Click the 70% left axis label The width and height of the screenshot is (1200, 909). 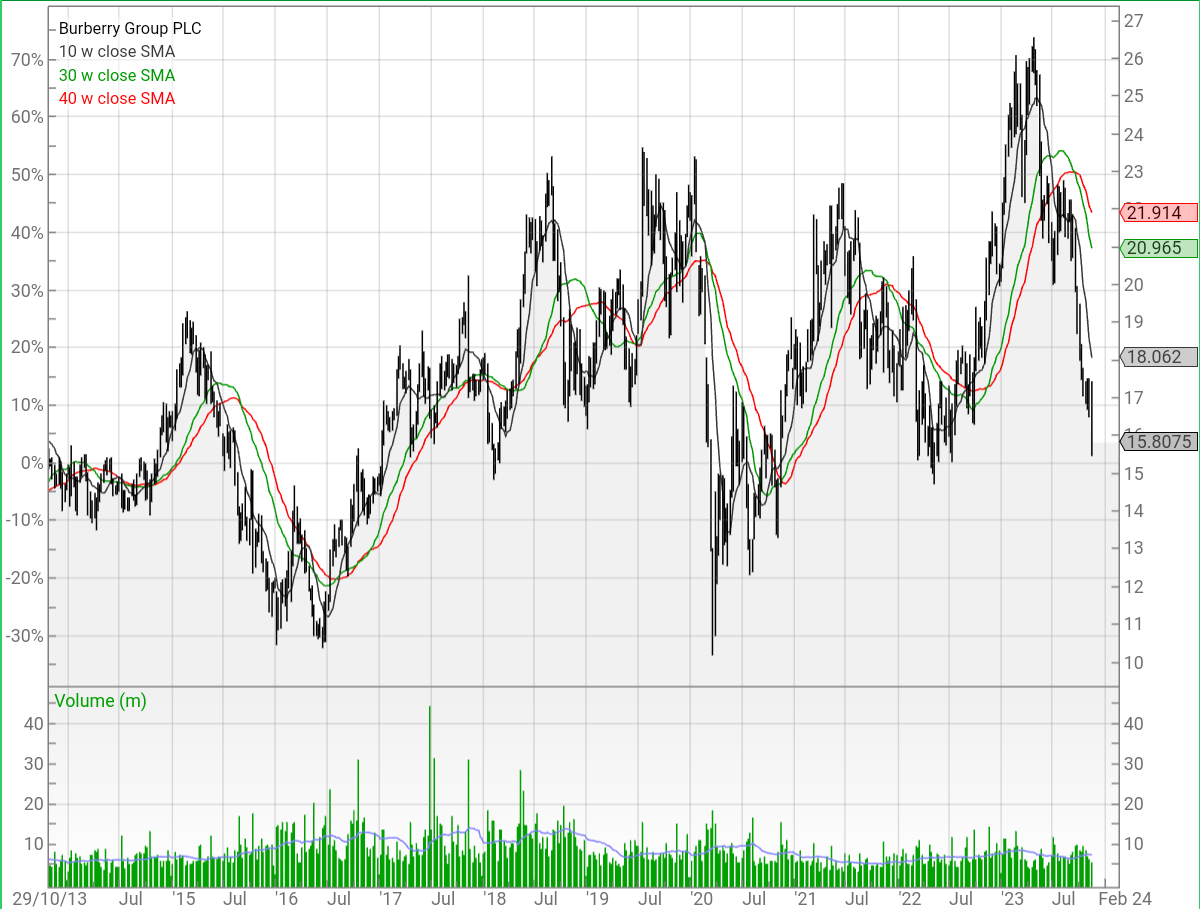click(x=28, y=59)
